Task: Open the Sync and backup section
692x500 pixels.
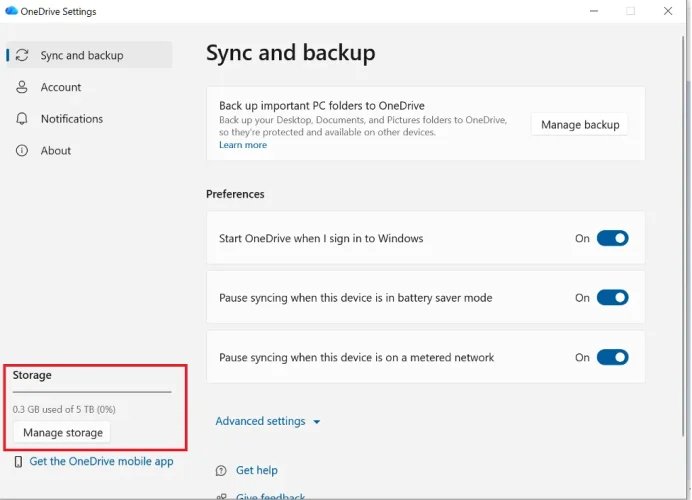Action: pyautogui.click(x=89, y=55)
